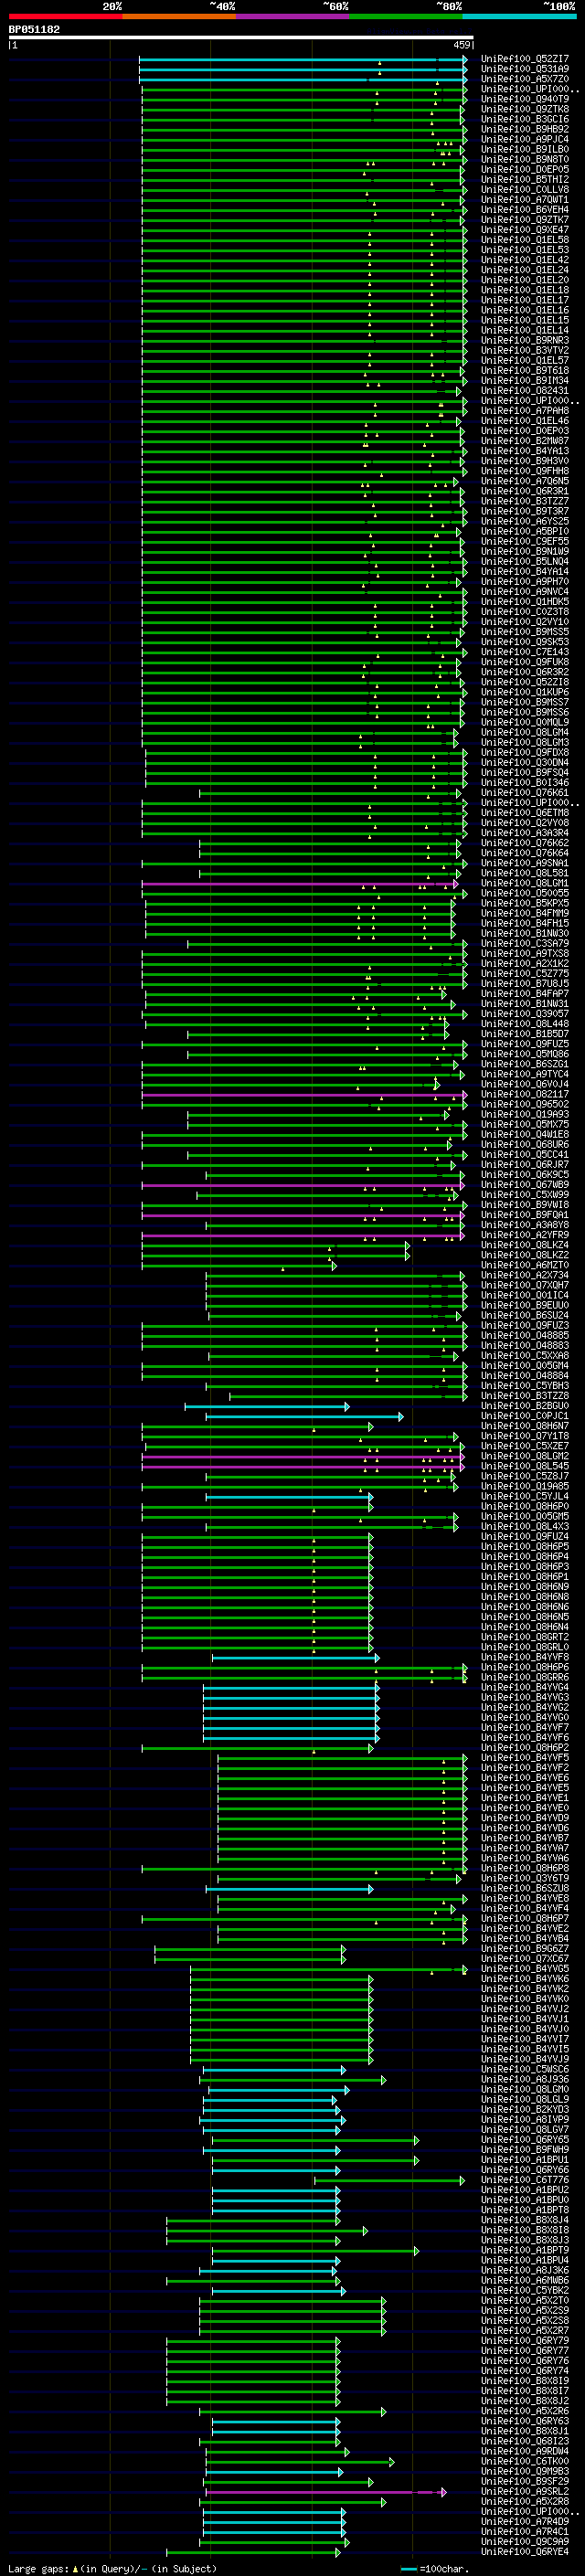Click the UniRef100_Q8LGM1 label
Image resolution: width=585 pixels, height=2576 pixels.
click(x=525, y=883)
